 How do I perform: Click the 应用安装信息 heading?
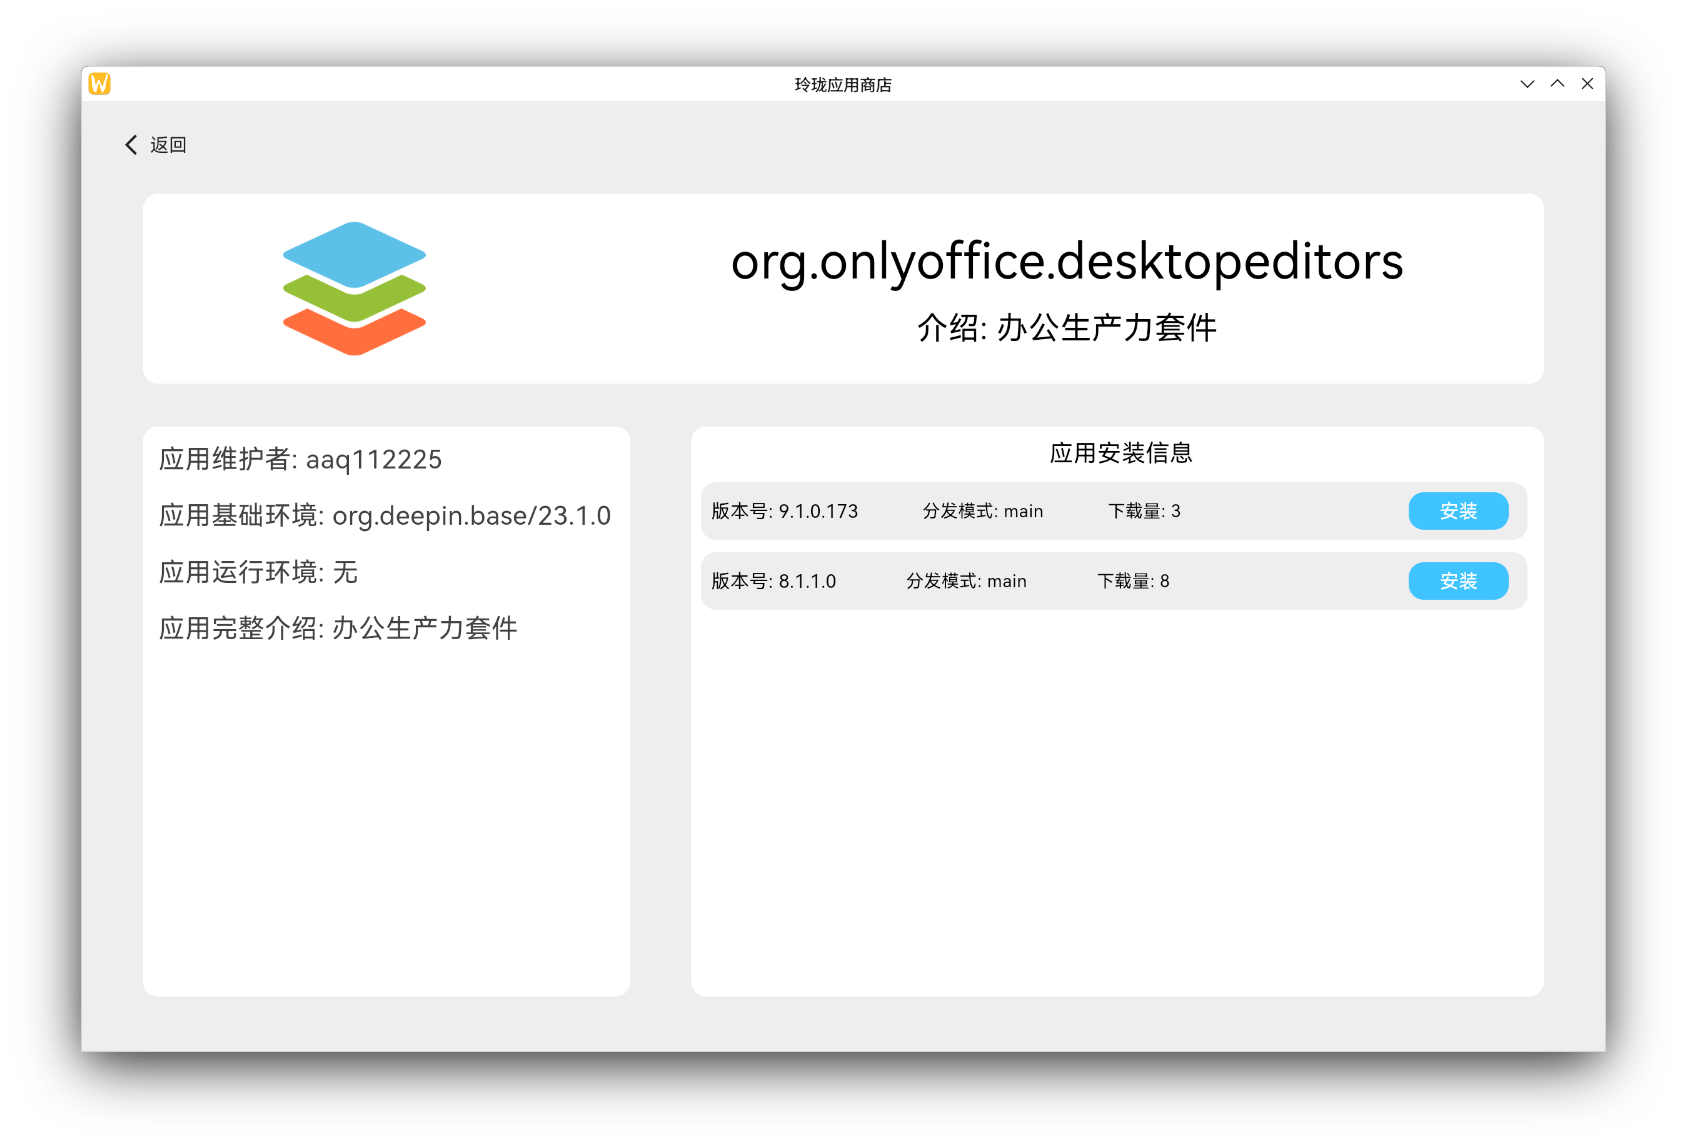click(1121, 453)
